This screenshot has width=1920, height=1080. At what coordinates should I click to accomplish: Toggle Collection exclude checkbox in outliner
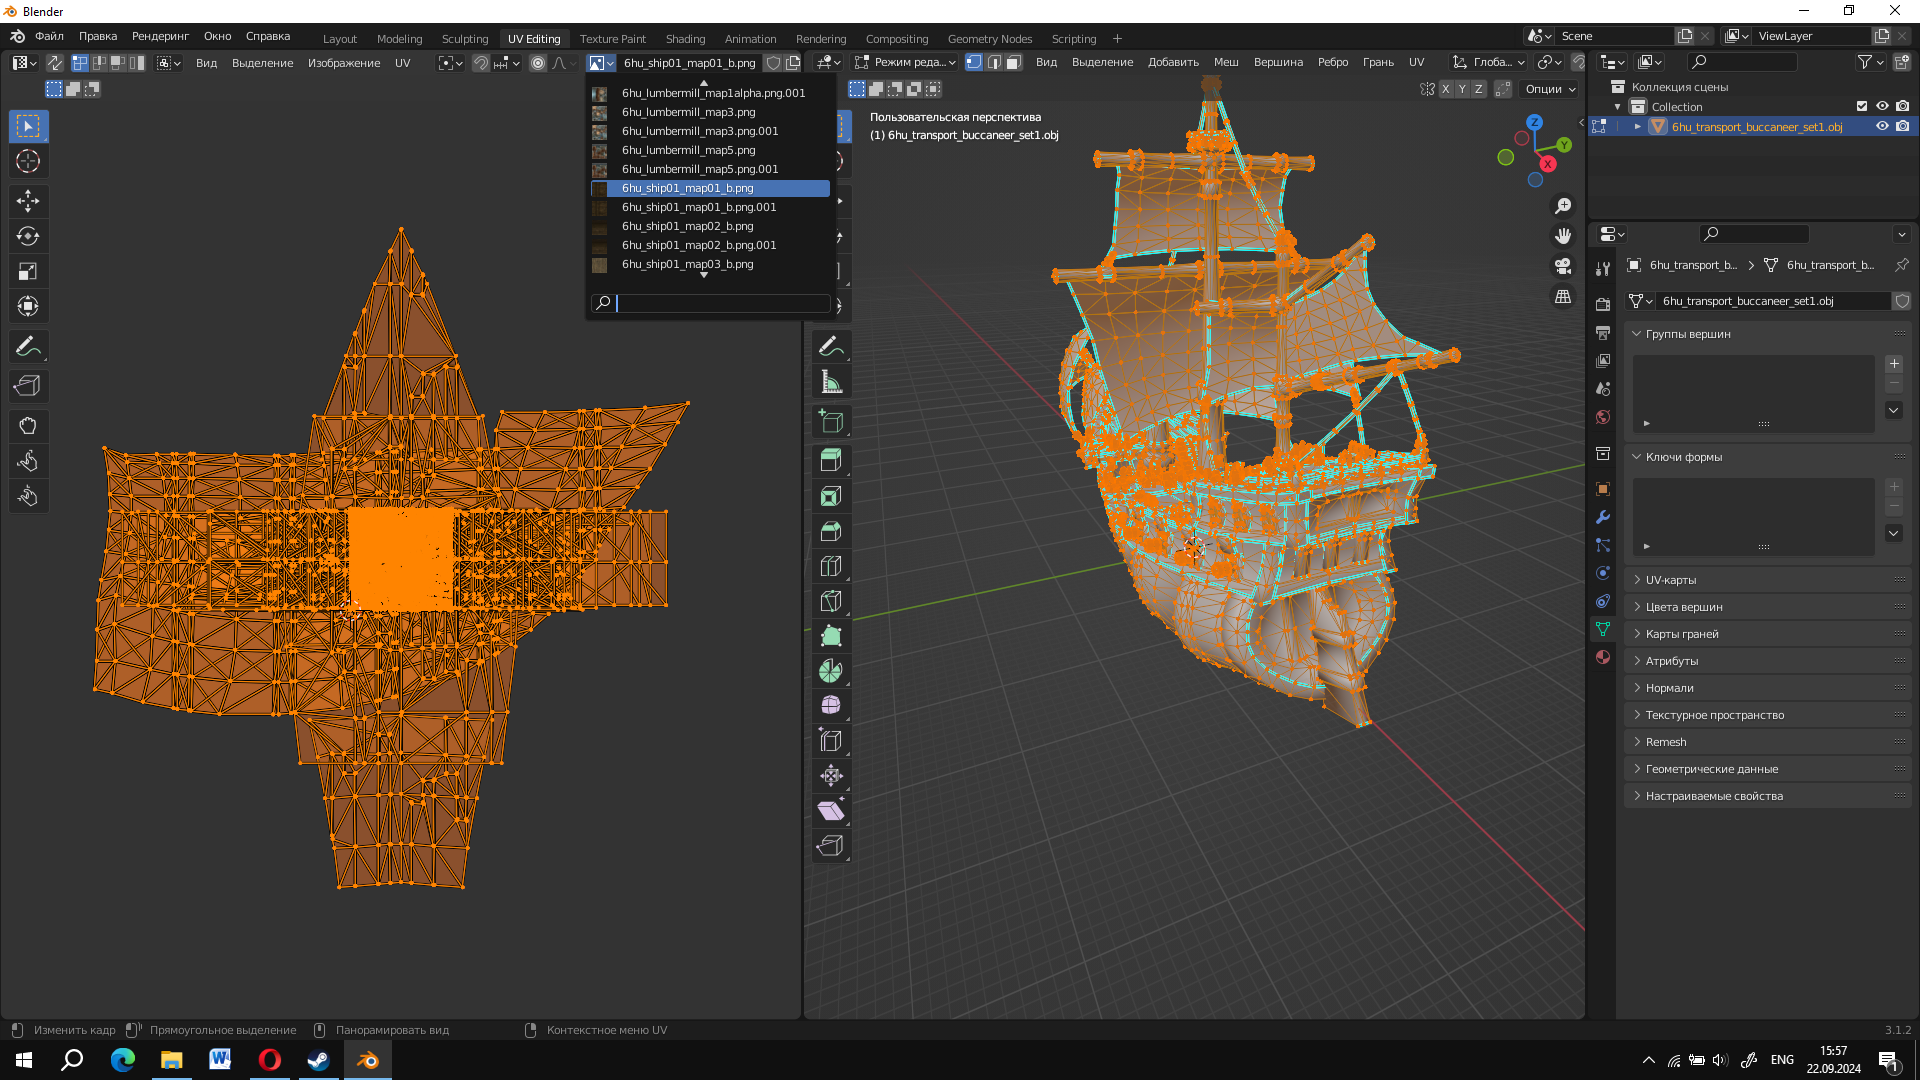(1862, 107)
